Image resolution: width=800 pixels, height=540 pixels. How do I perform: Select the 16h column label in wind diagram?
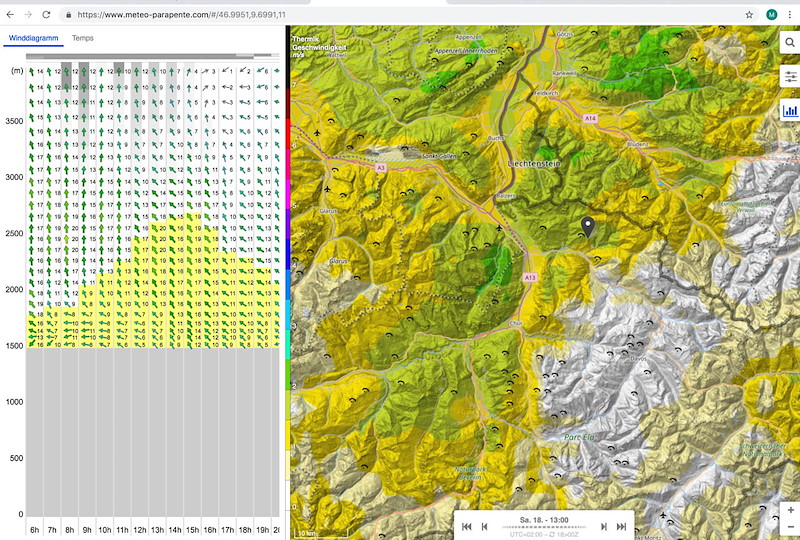210,530
